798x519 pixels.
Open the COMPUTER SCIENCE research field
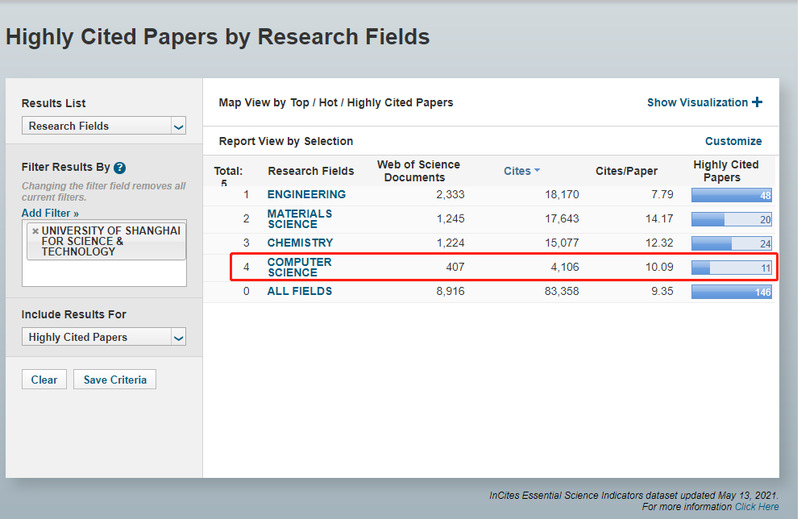299,267
